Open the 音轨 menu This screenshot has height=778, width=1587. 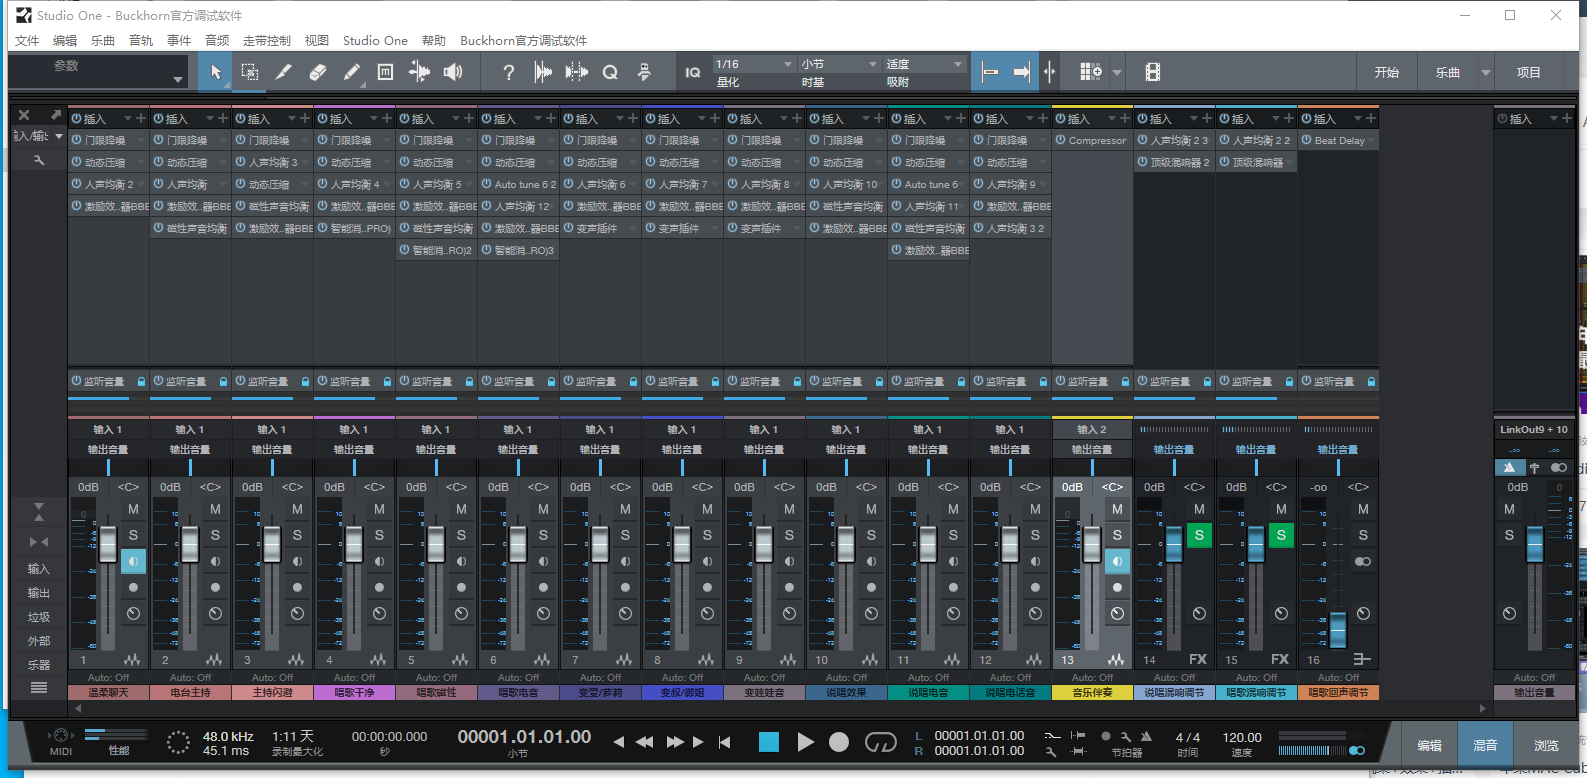(x=141, y=41)
